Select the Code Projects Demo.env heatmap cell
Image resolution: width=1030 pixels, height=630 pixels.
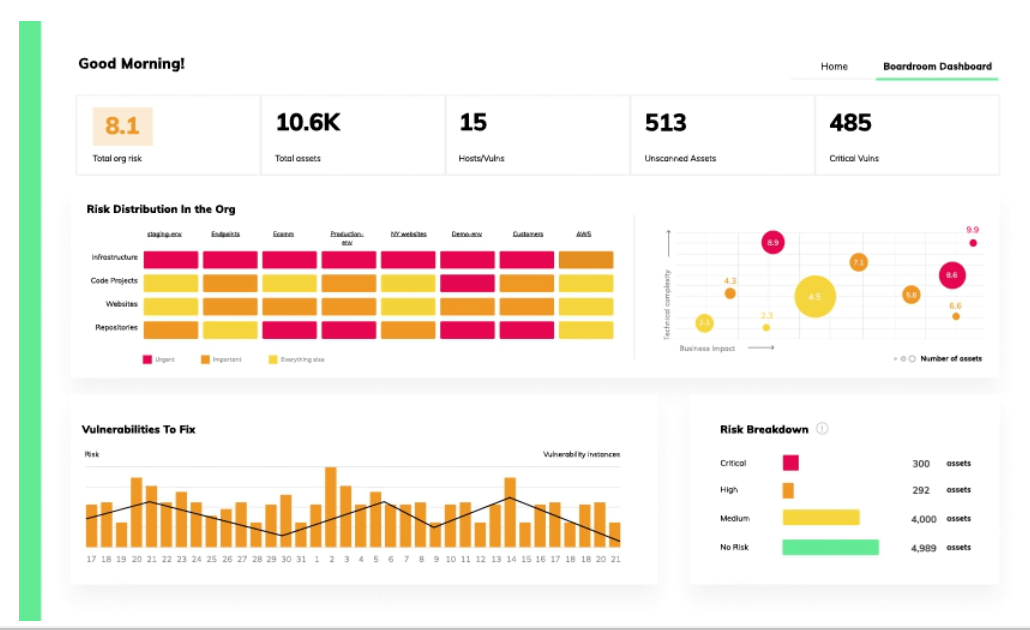[x=467, y=283]
